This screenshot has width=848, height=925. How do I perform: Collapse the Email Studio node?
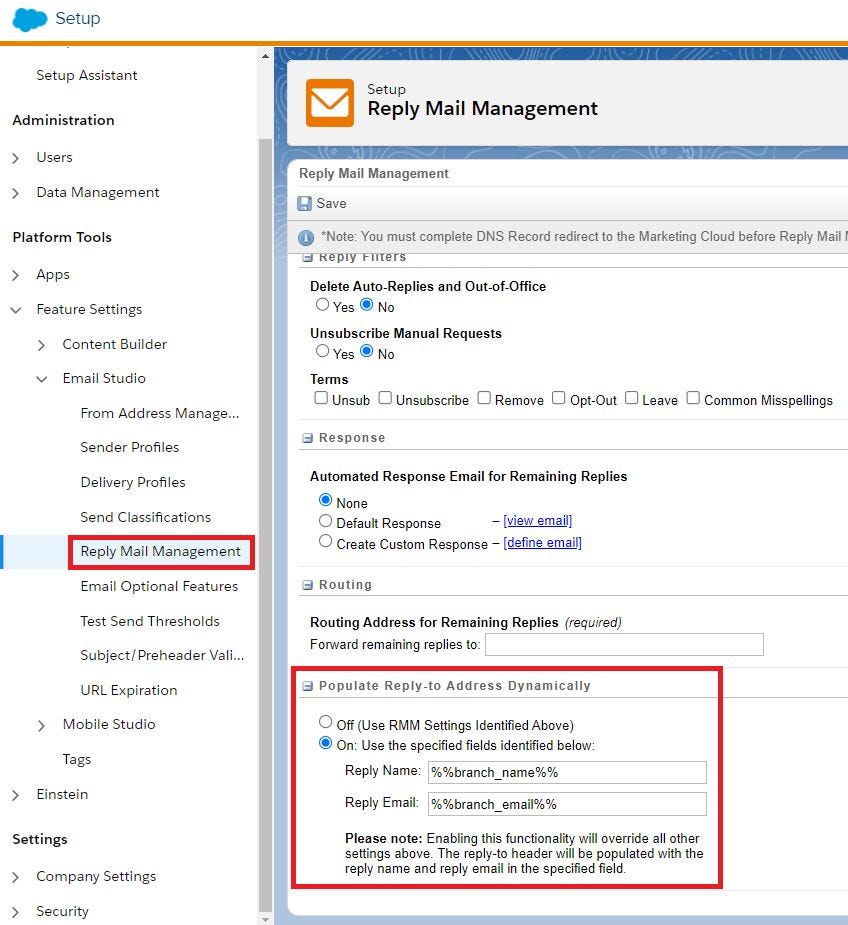coord(41,379)
